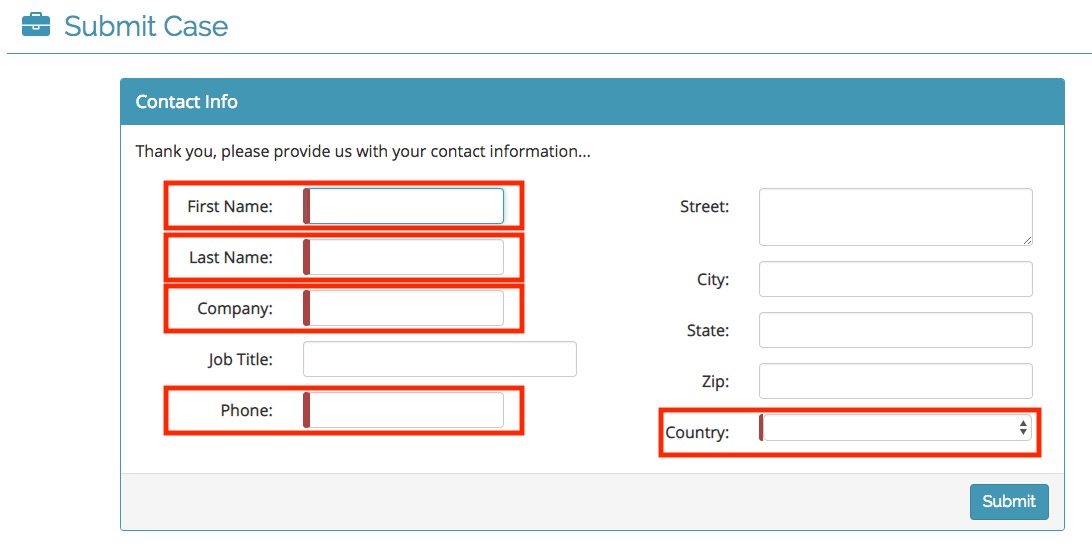Screen dimensions: 1092x557
Task: Click the resize grip on Street box
Action: click(1027, 240)
